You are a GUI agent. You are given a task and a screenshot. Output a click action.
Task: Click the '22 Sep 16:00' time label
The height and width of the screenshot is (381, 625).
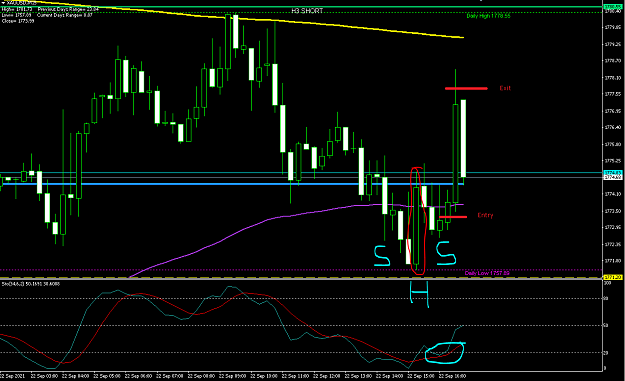[452, 376]
